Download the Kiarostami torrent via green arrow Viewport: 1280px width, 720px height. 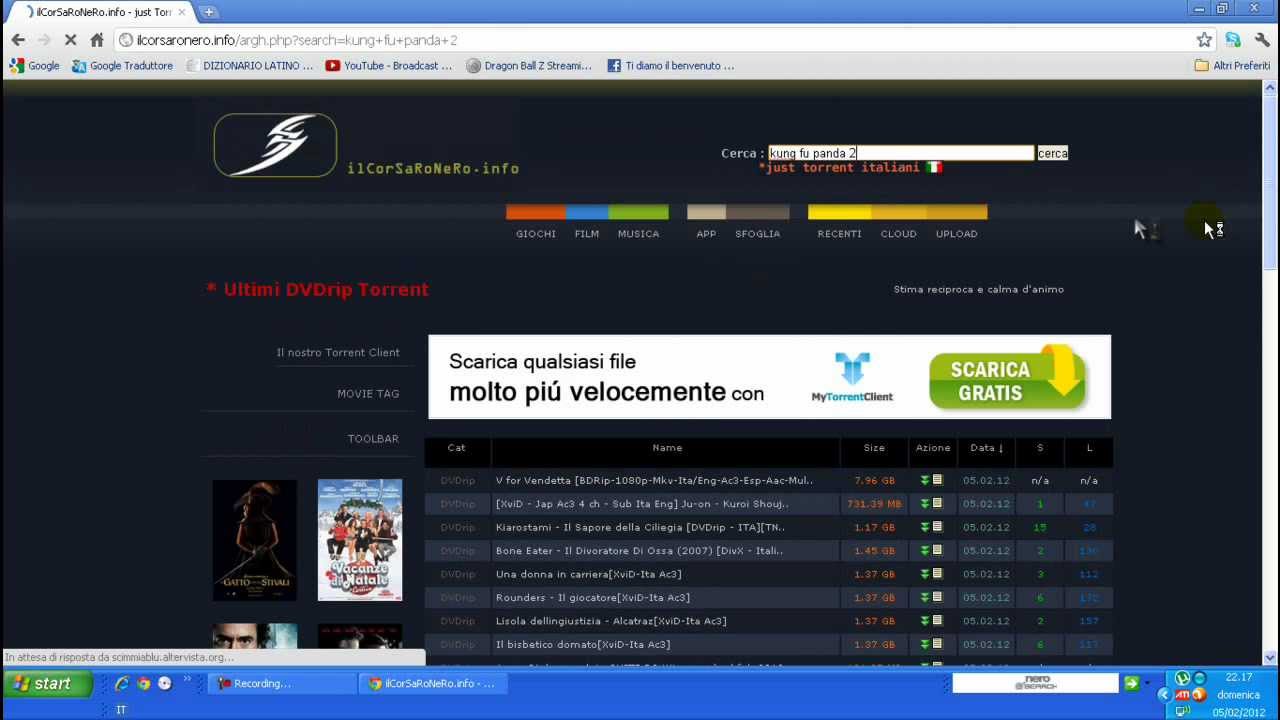point(925,527)
